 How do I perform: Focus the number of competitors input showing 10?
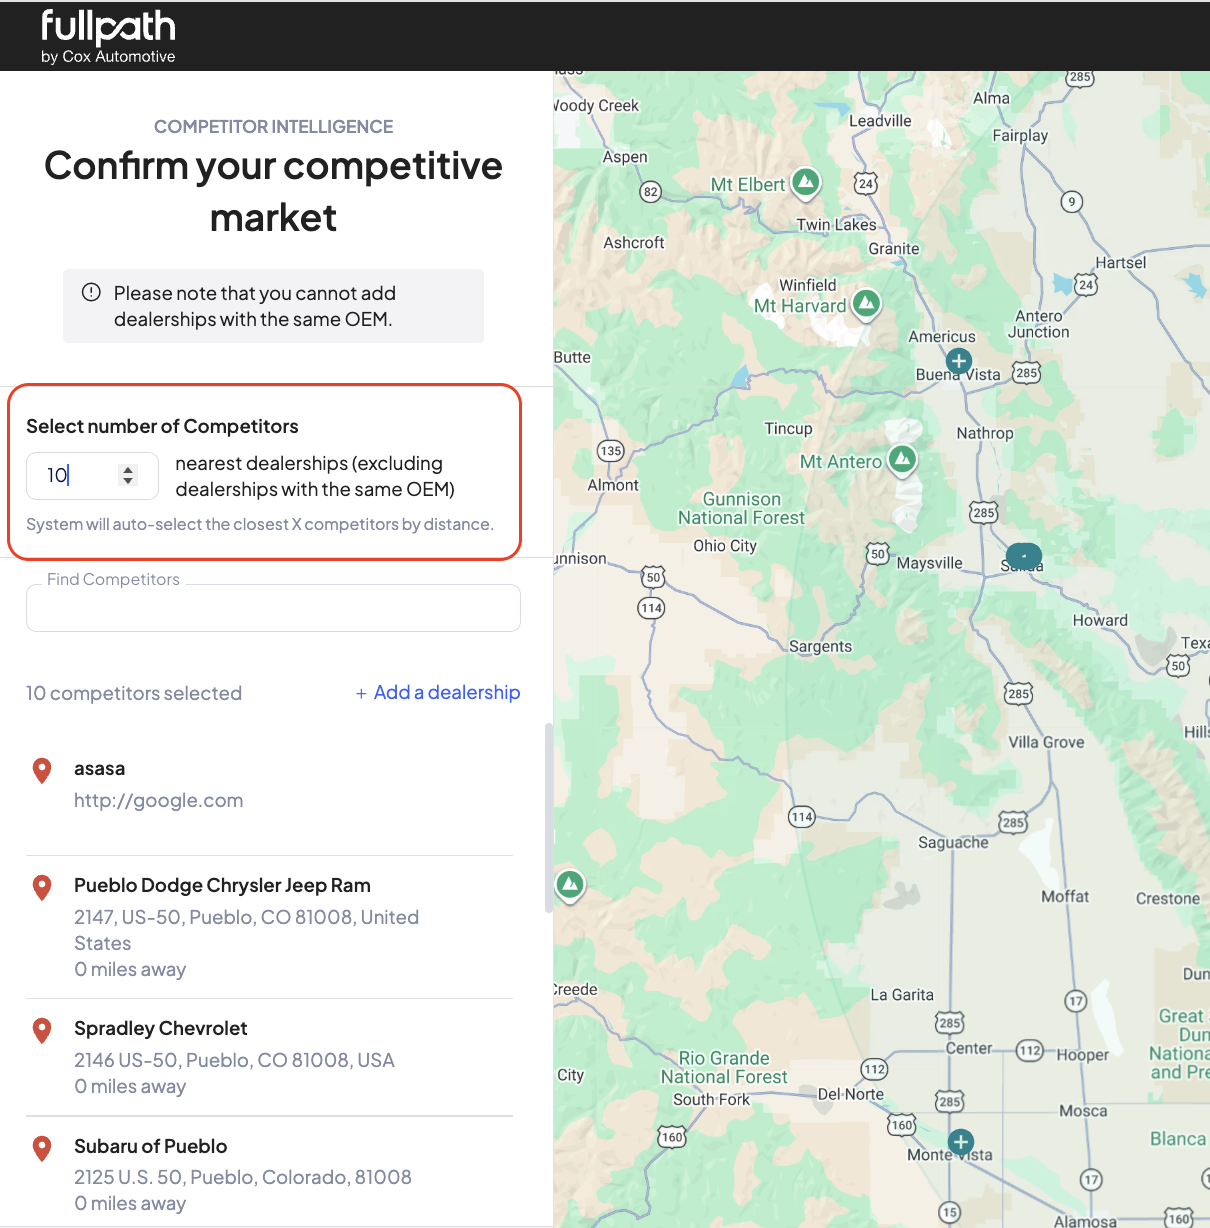(x=92, y=475)
